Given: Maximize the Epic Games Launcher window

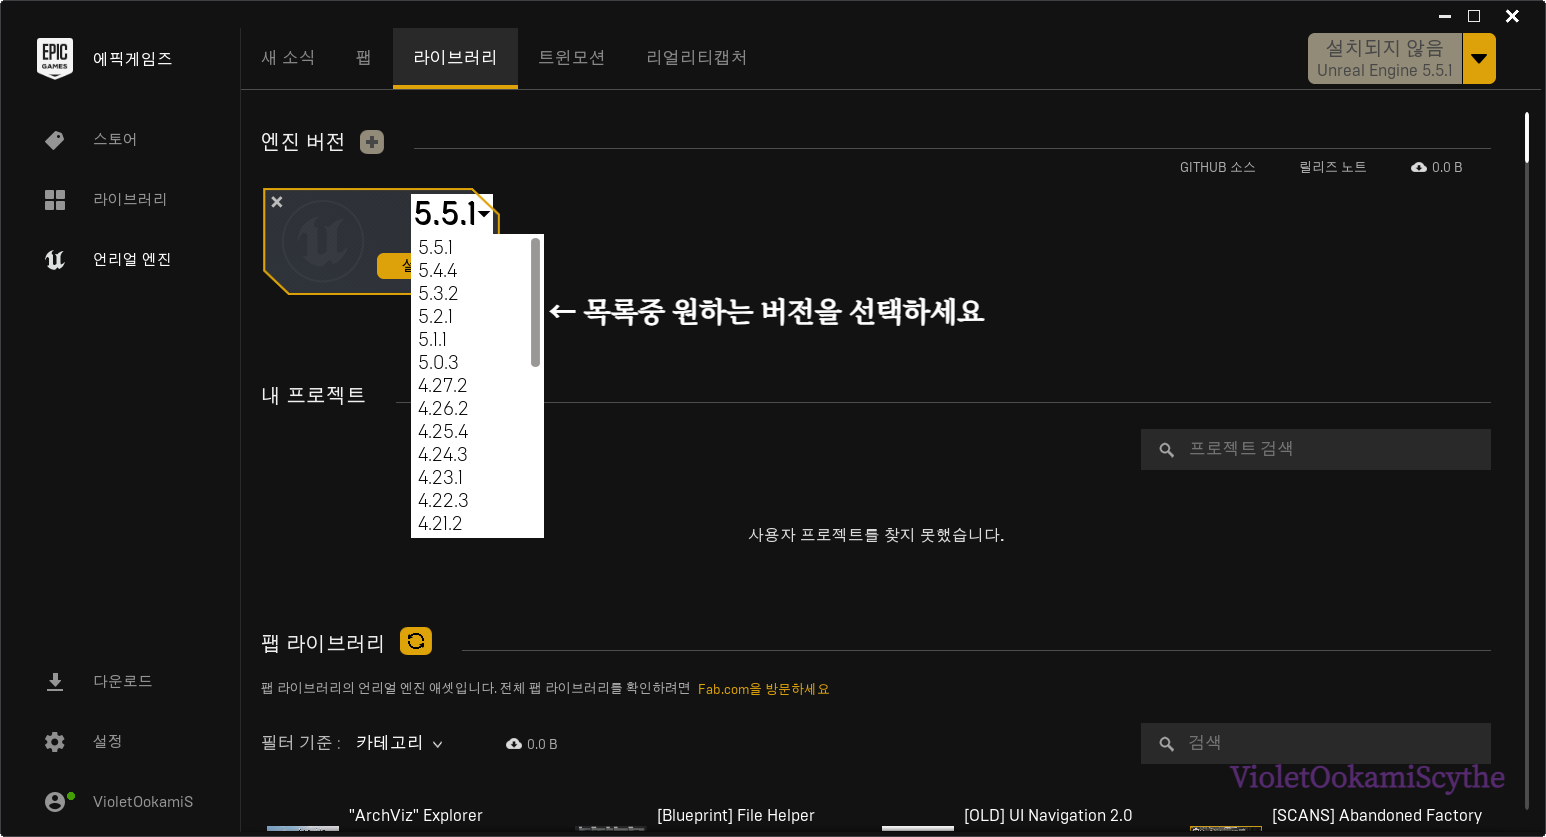Looking at the screenshot, I should (x=1474, y=16).
